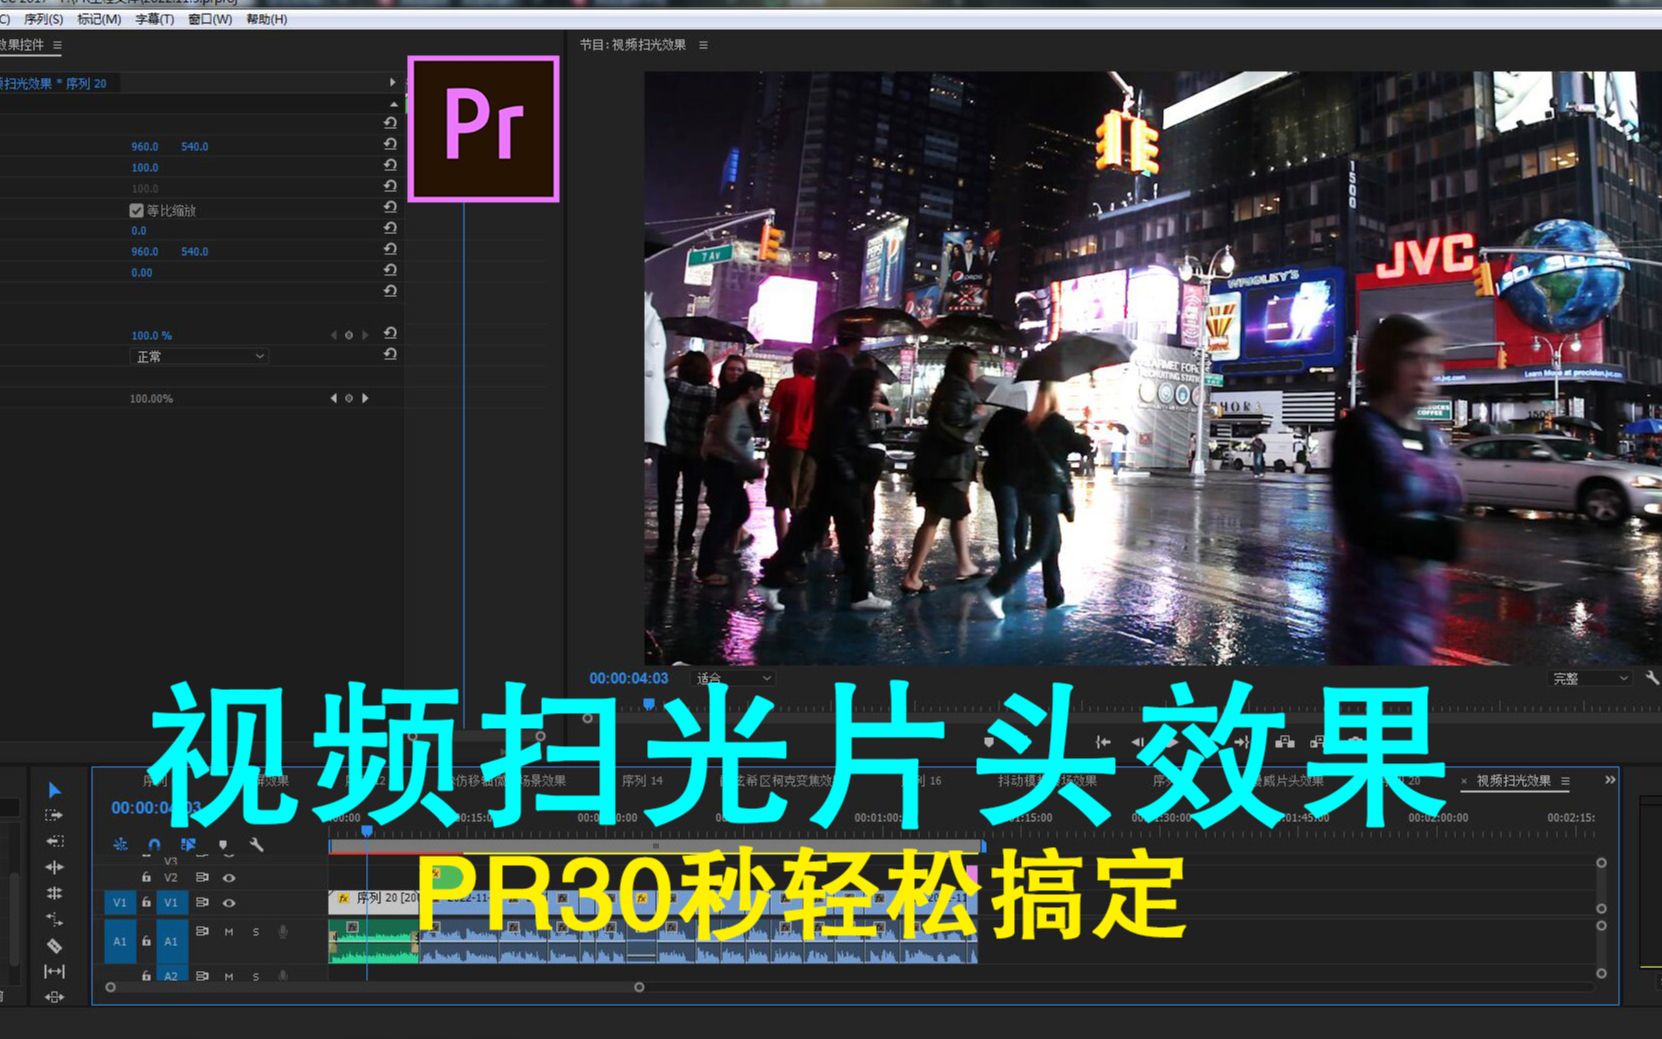This screenshot has width=1662, height=1039.
Task: Open timeline display settings via the wrench icon
Action: coord(258,846)
